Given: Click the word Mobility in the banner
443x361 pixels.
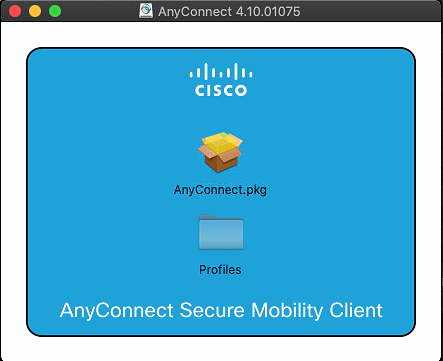Looking at the screenshot, I should pyautogui.click(x=287, y=311).
